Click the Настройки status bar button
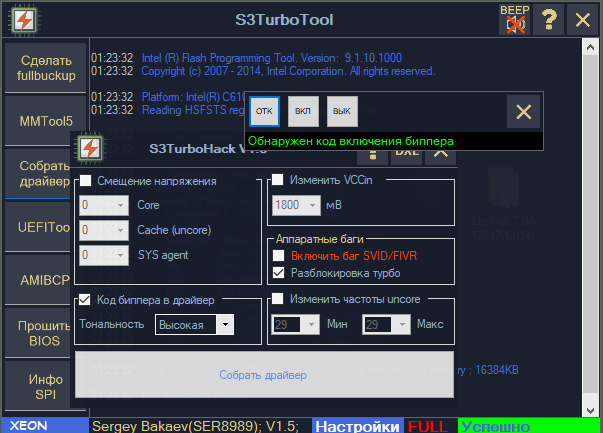 [358, 426]
